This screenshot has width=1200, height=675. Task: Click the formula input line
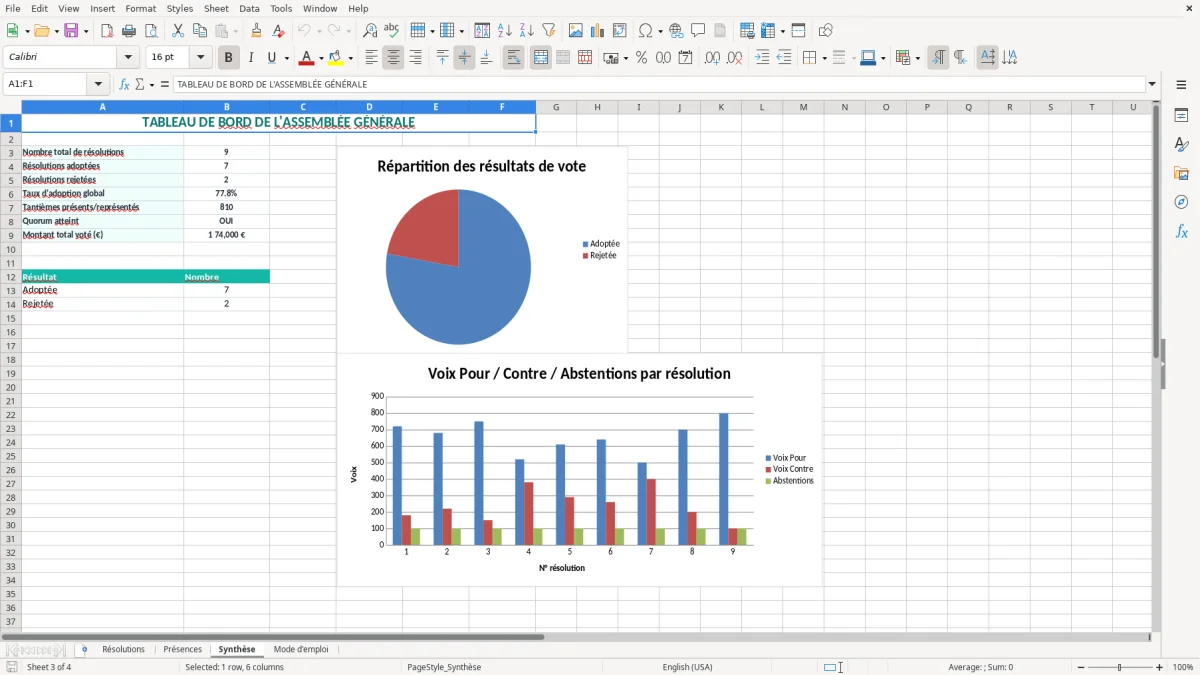[658, 85]
